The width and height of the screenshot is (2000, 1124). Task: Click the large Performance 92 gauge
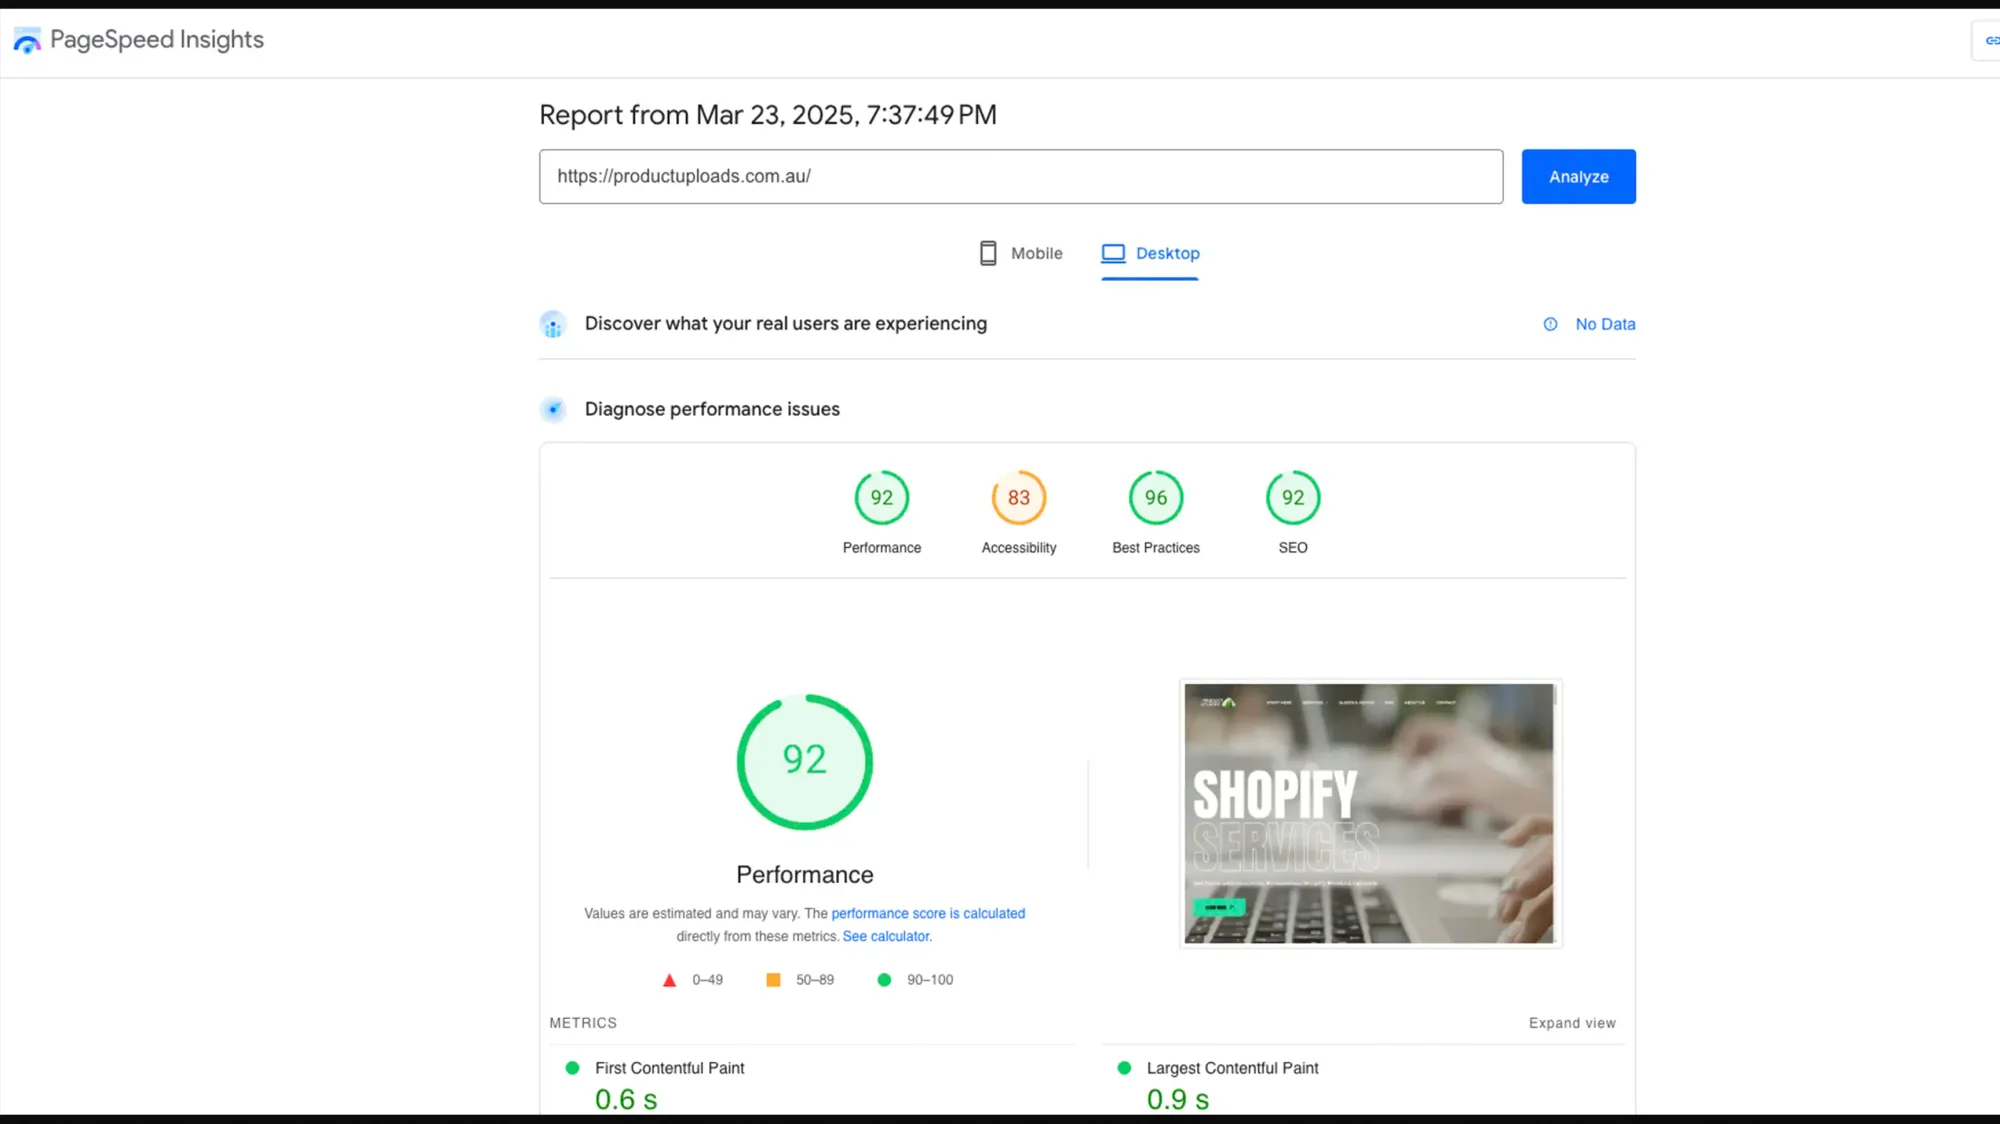805,762
